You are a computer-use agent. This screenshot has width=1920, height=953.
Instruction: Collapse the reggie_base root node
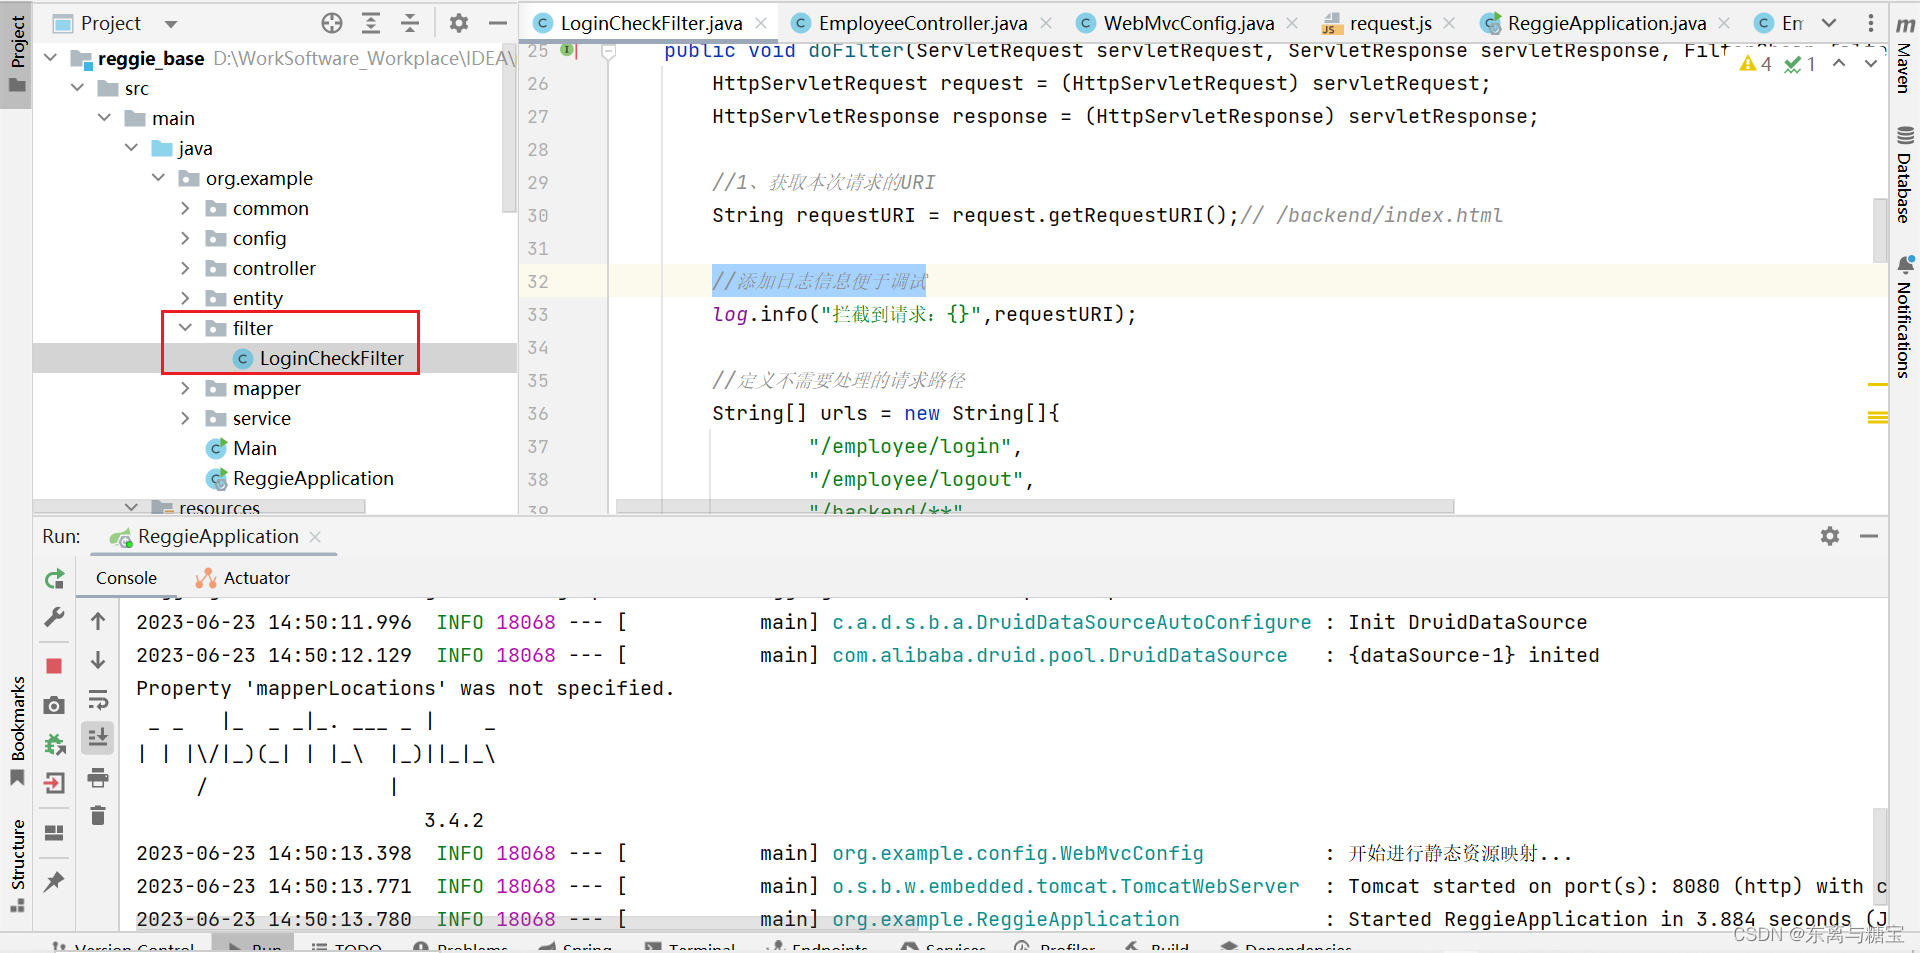(51, 58)
